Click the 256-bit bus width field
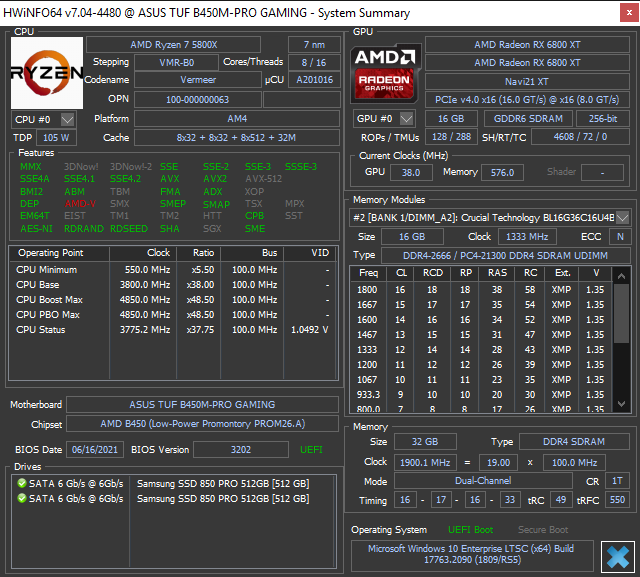 point(603,119)
